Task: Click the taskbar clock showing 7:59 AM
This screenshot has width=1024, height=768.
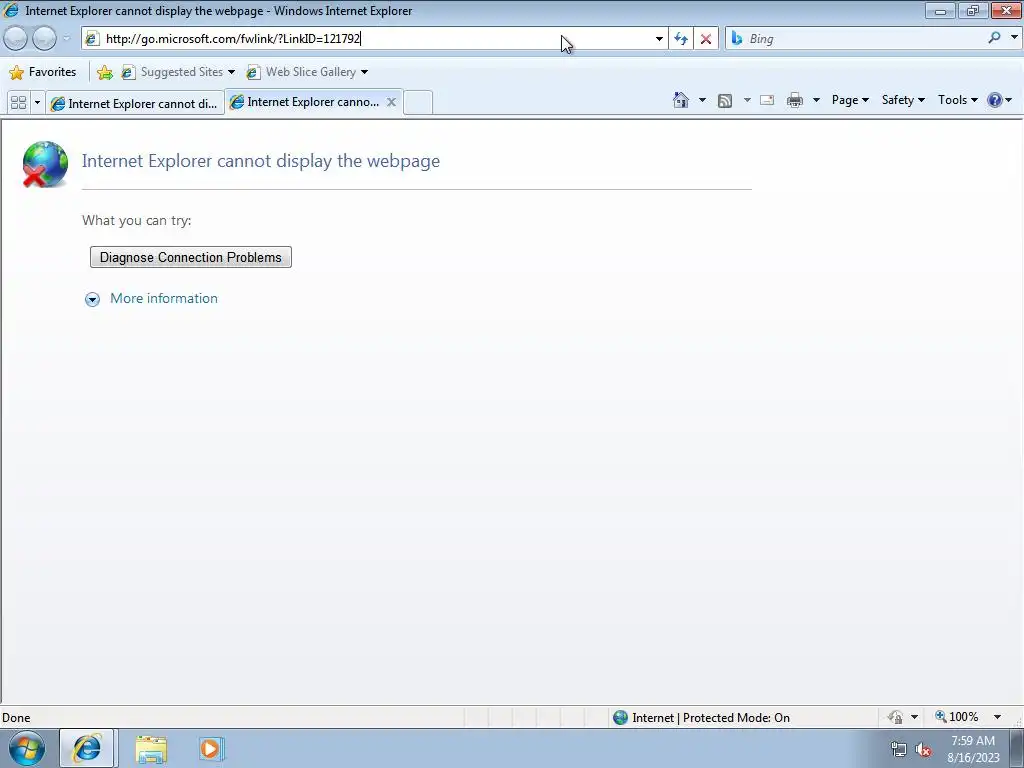Action: (x=973, y=749)
